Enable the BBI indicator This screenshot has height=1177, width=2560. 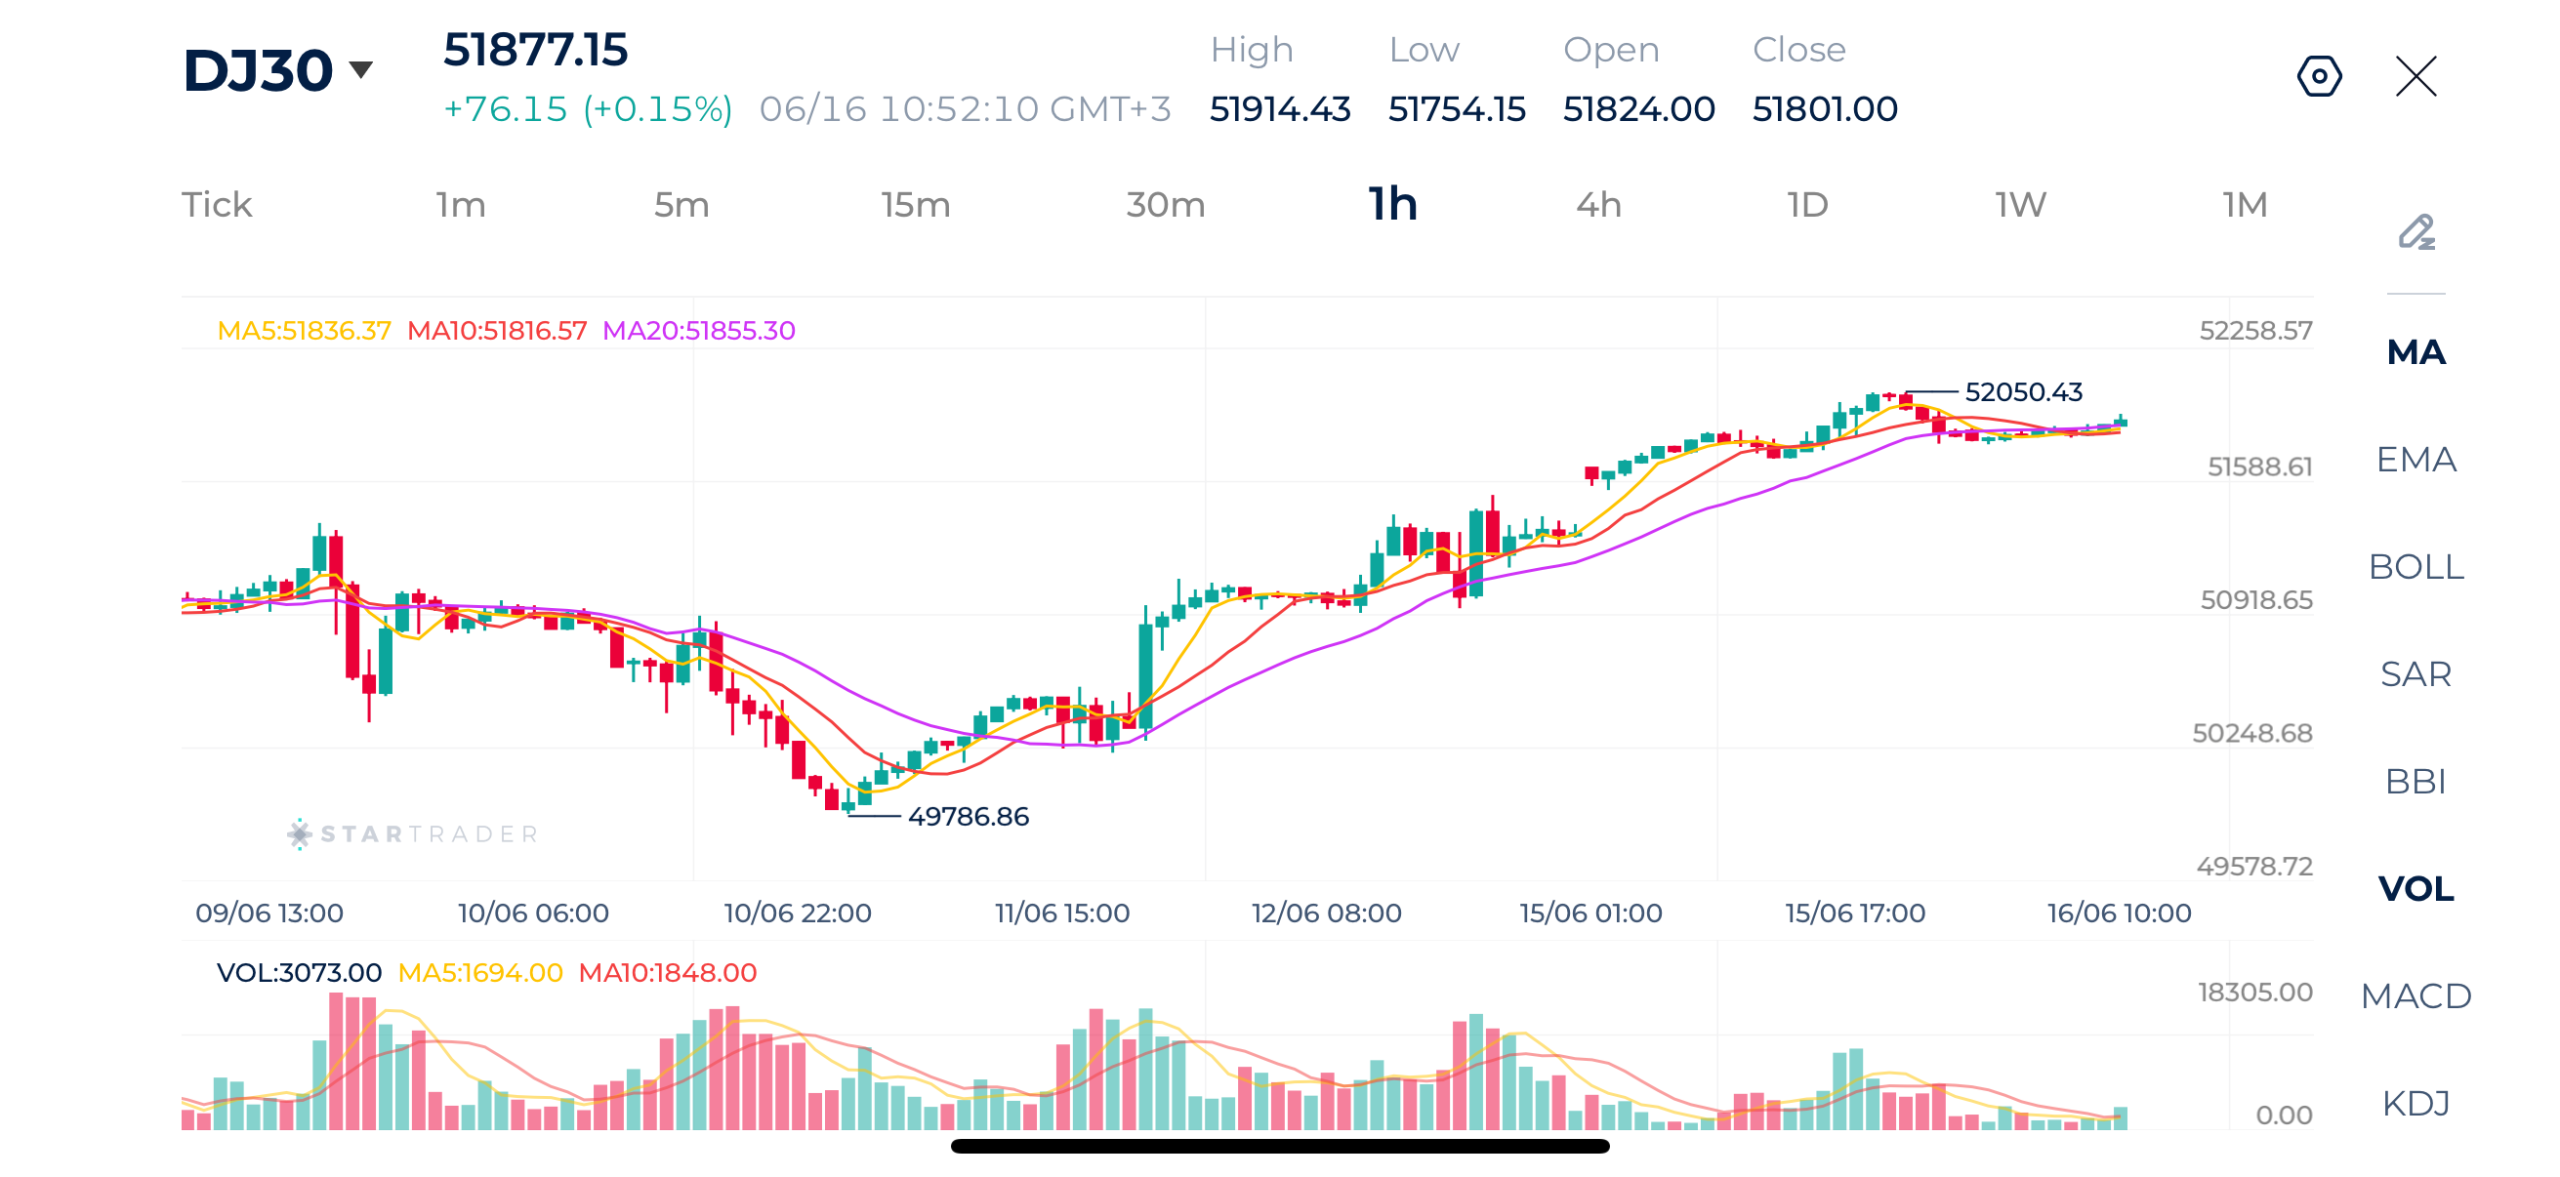point(2415,780)
